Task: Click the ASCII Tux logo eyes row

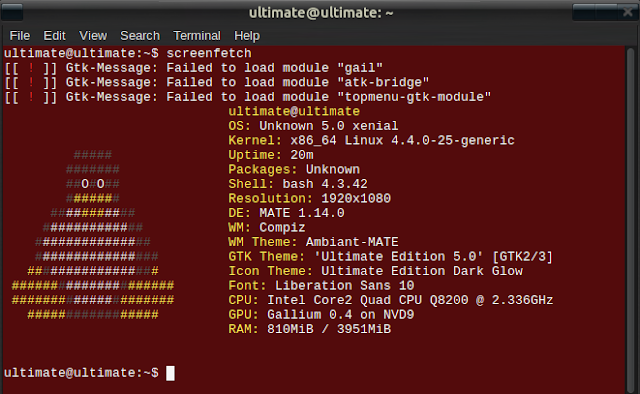Action: [x=93, y=184]
